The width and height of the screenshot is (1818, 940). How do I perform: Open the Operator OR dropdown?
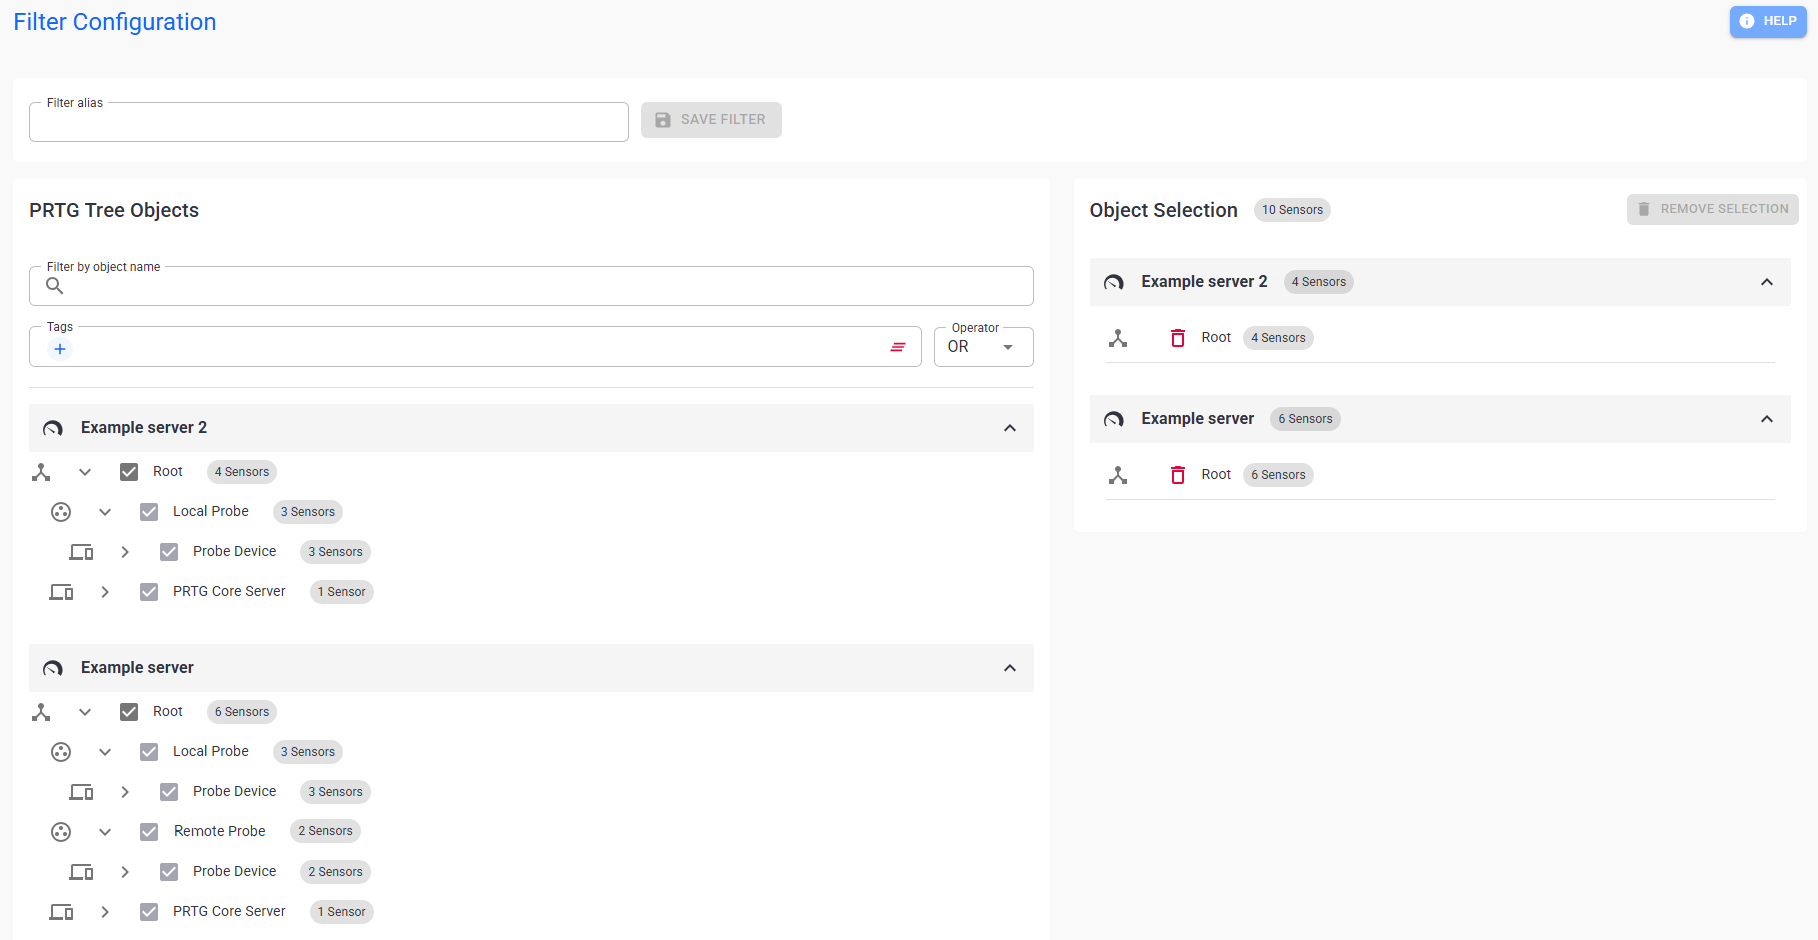(983, 347)
